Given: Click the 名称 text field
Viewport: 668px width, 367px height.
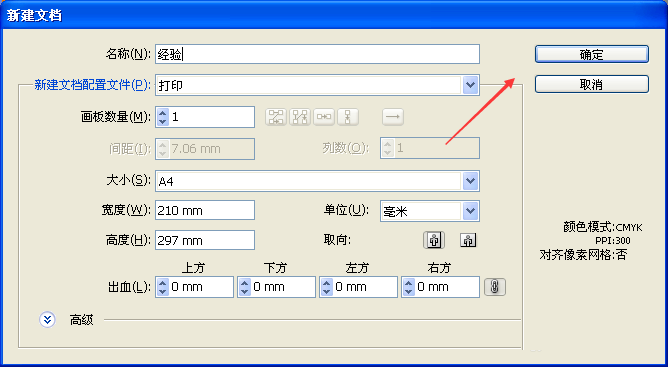Looking at the screenshot, I should click(317, 54).
